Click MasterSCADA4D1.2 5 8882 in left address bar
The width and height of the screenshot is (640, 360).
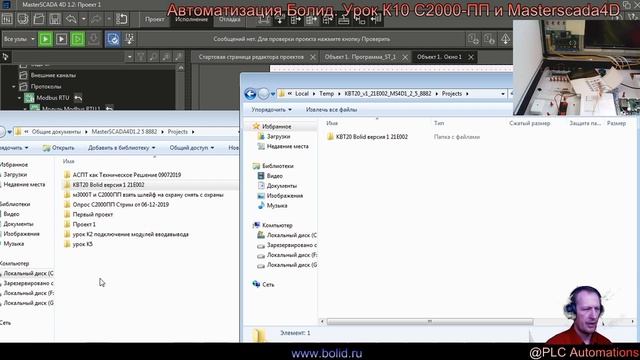[124, 132]
